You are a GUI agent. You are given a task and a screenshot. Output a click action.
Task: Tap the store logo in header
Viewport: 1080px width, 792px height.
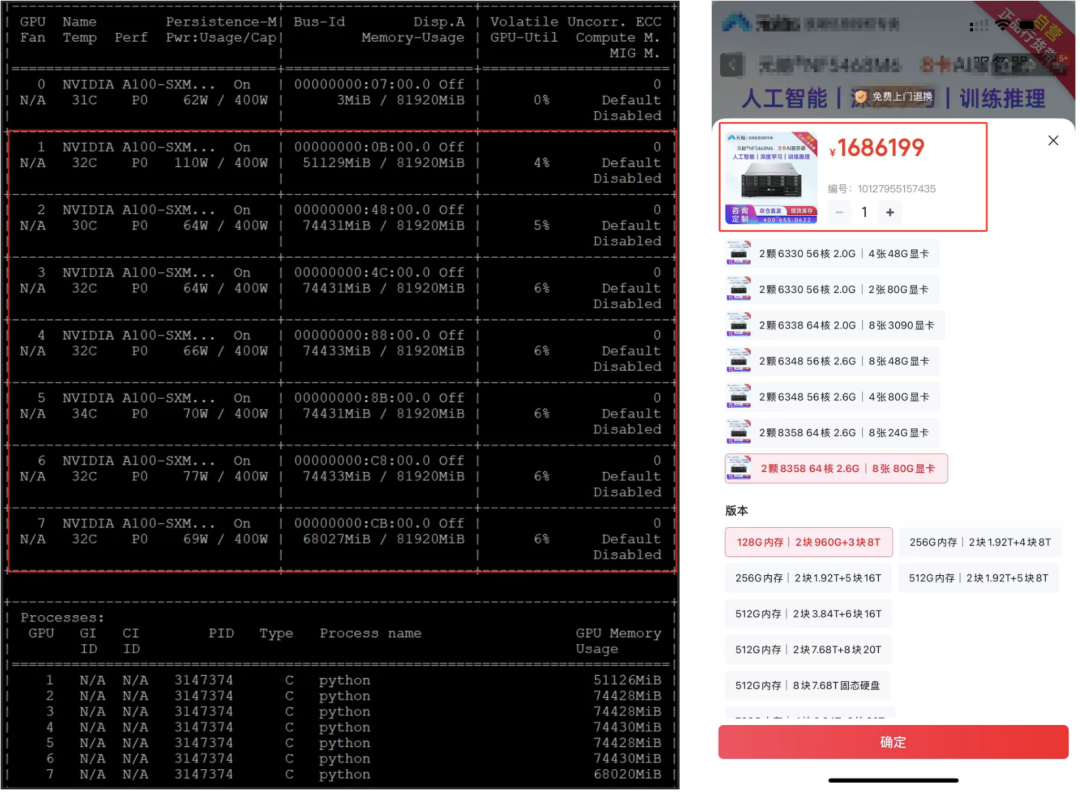point(736,23)
